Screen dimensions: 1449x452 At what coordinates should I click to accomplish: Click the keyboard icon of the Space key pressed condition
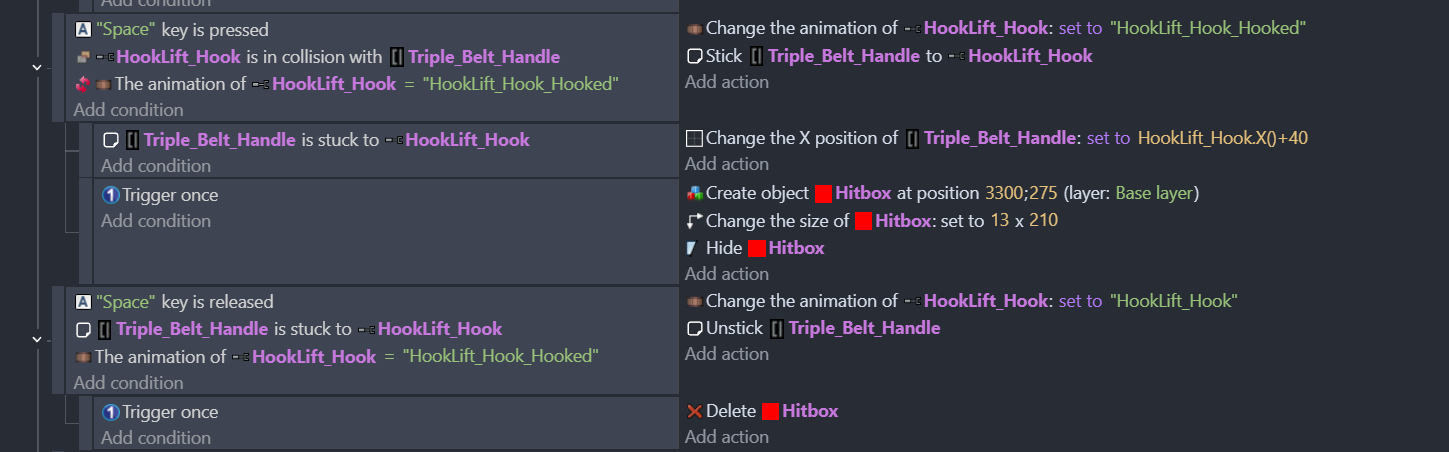83,30
